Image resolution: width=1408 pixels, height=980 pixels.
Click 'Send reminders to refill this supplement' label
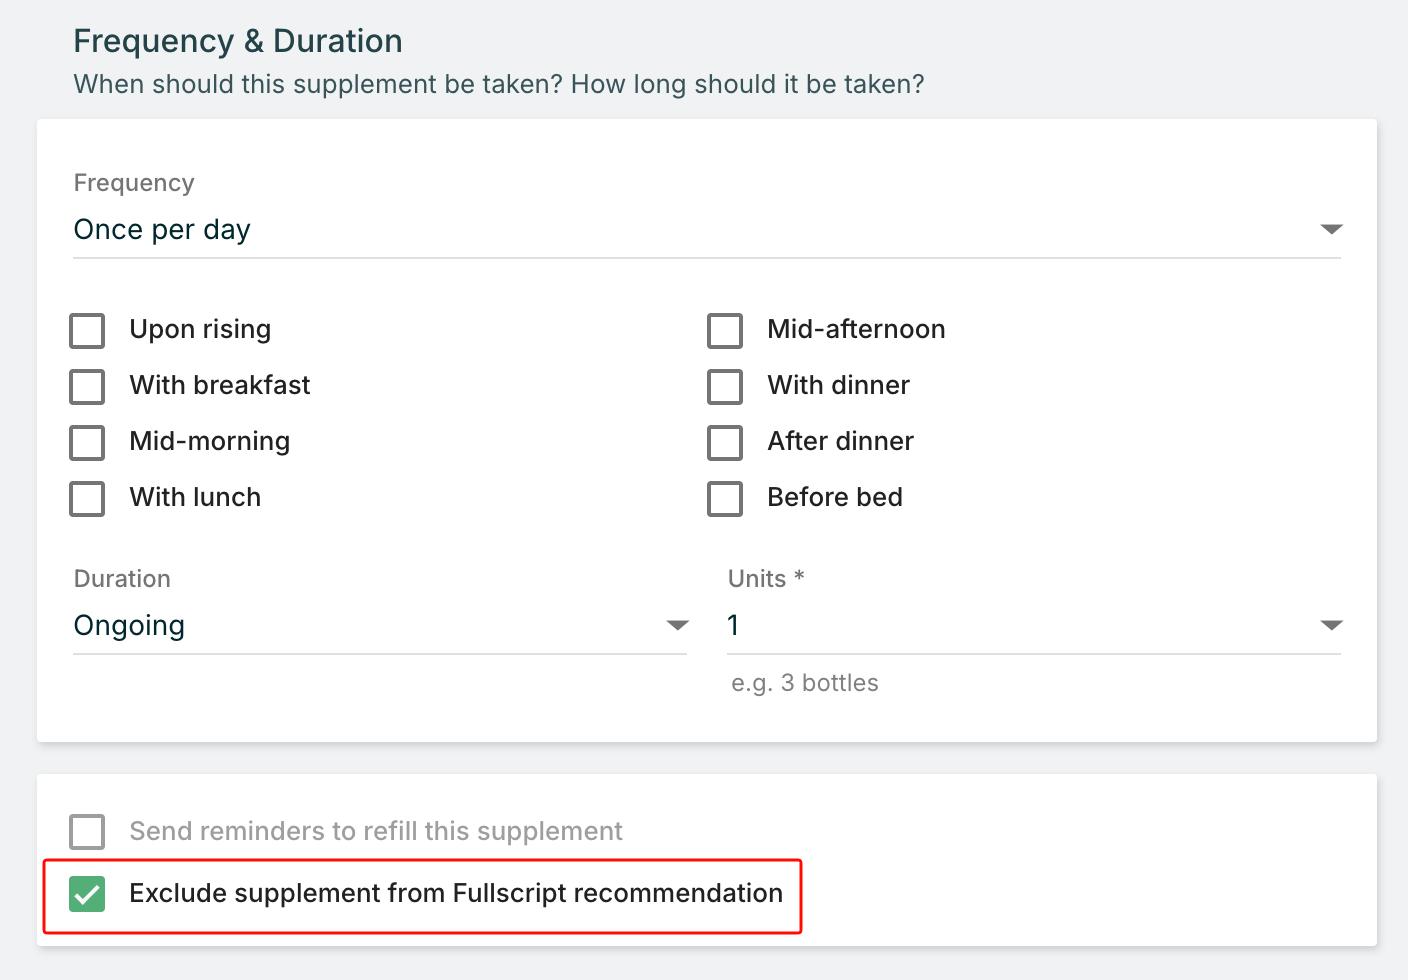tap(375, 831)
